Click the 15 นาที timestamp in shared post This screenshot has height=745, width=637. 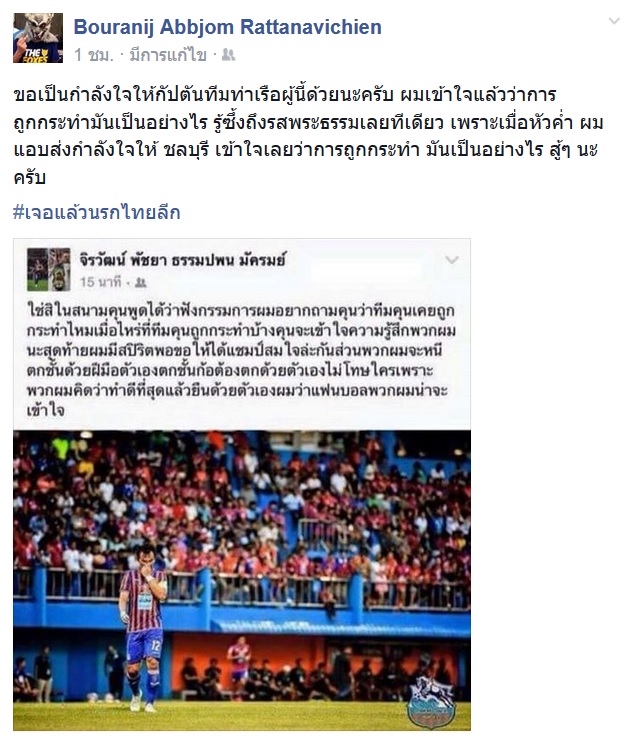click(100, 282)
